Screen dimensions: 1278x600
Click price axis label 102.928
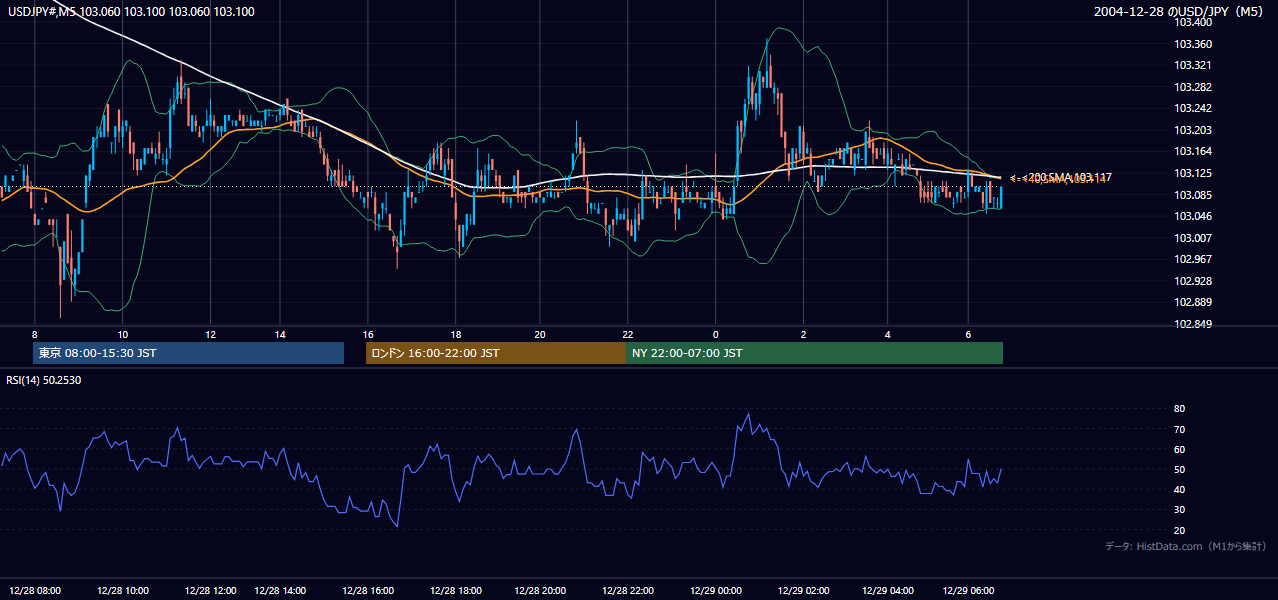[1193, 281]
